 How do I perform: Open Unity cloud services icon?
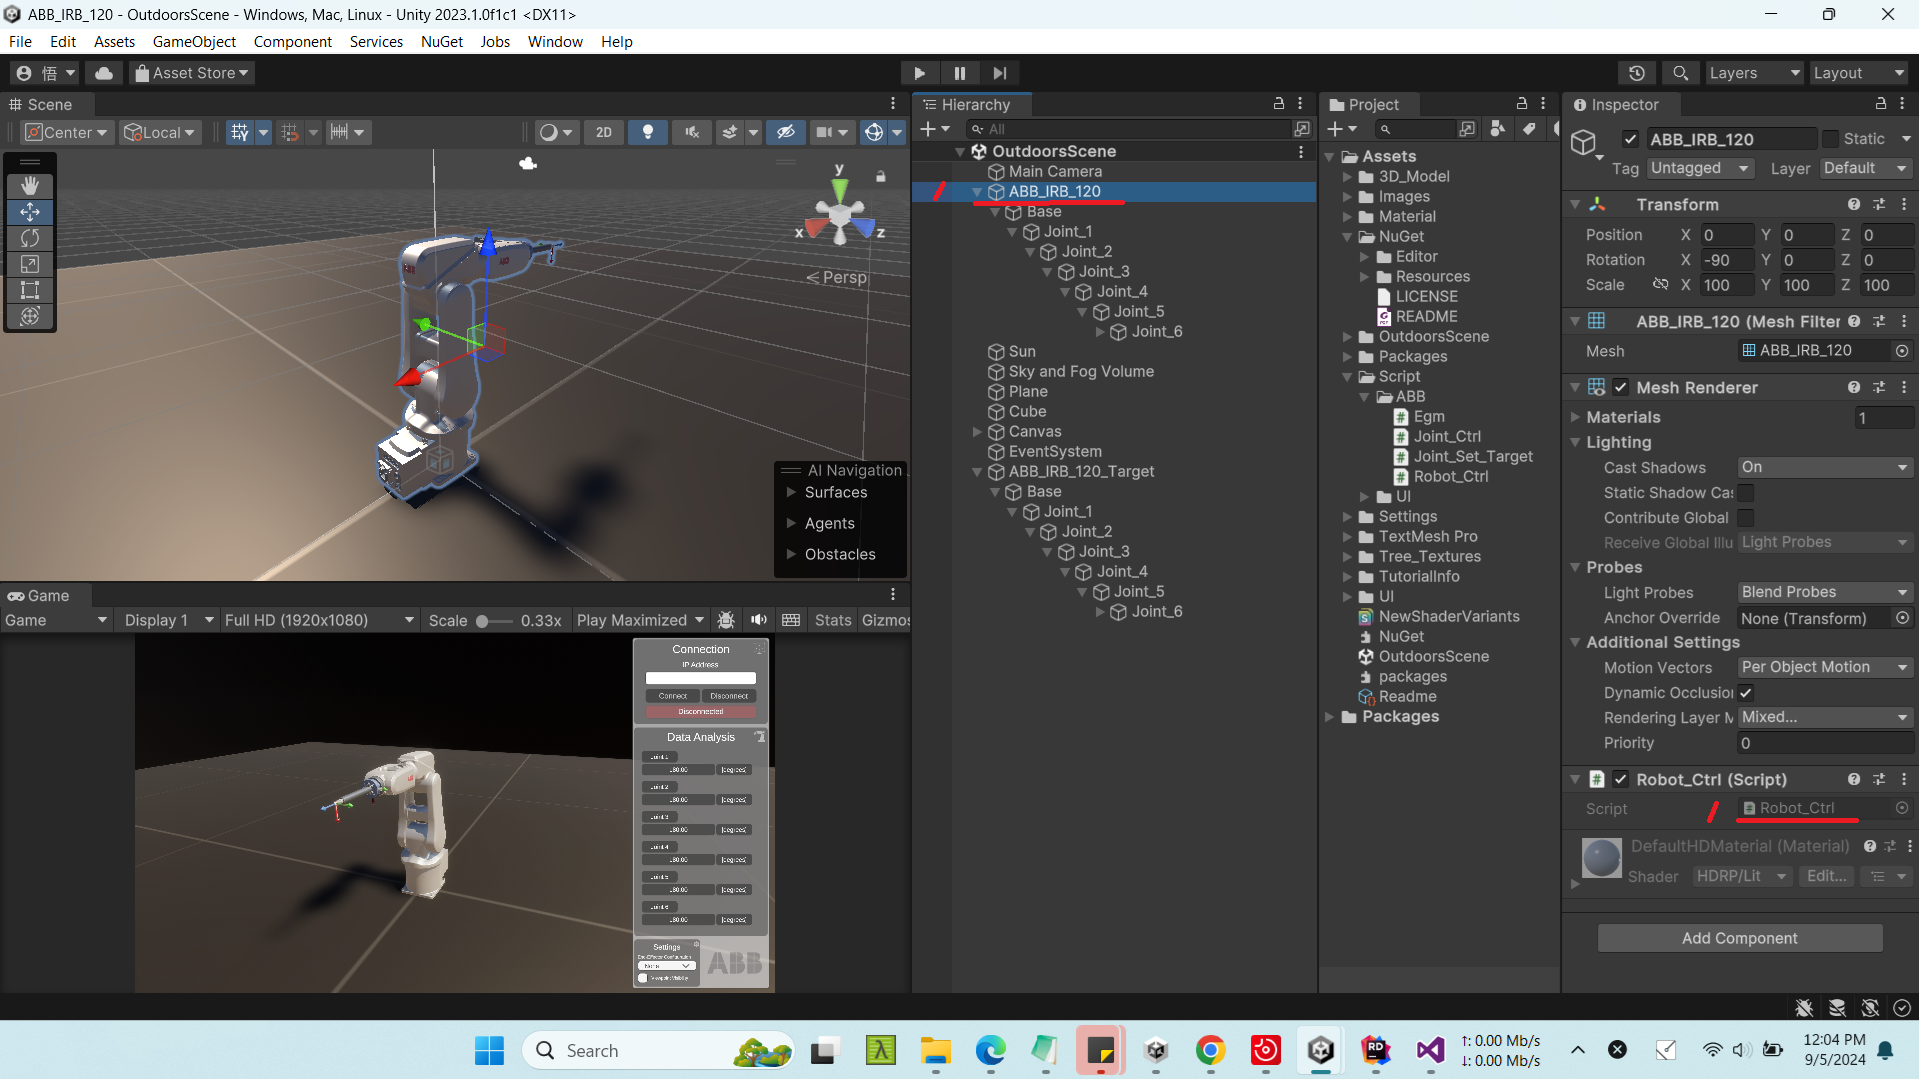pyautogui.click(x=104, y=73)
